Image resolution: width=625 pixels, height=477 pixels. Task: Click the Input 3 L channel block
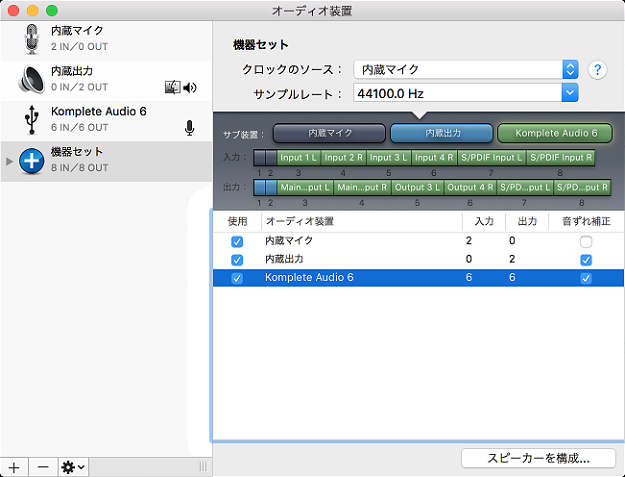(x=388, y=158)
